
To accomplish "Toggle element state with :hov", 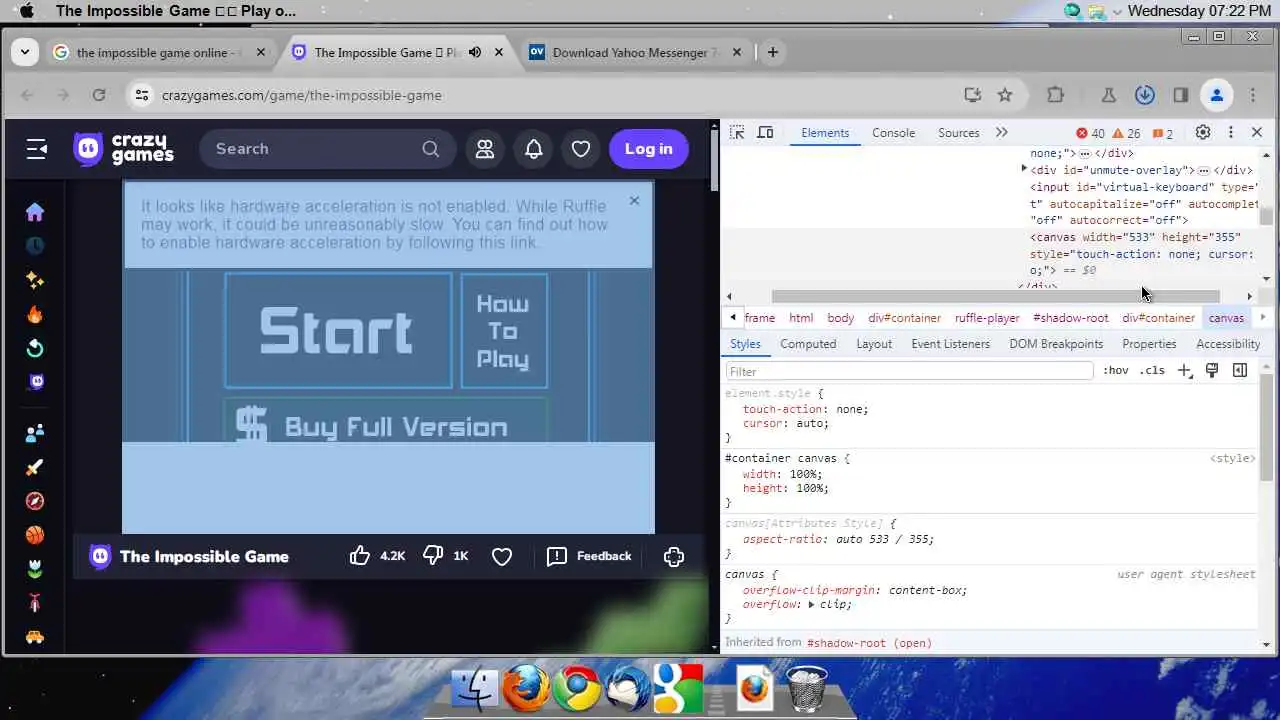I will coord(1116,370).
